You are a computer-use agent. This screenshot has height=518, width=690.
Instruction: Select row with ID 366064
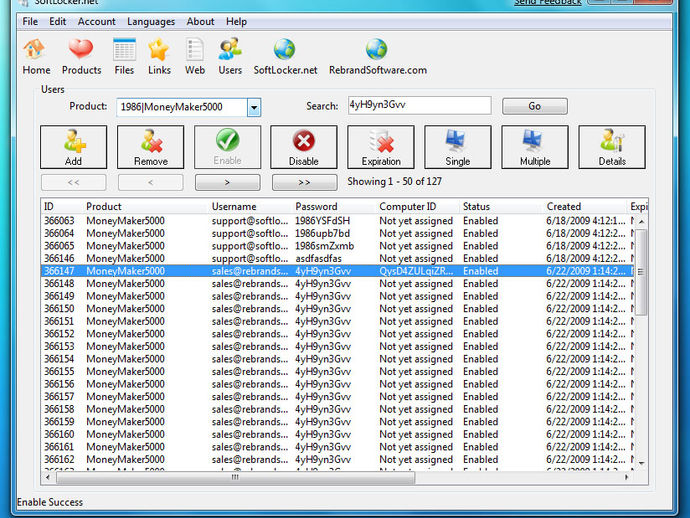point(338,233)
